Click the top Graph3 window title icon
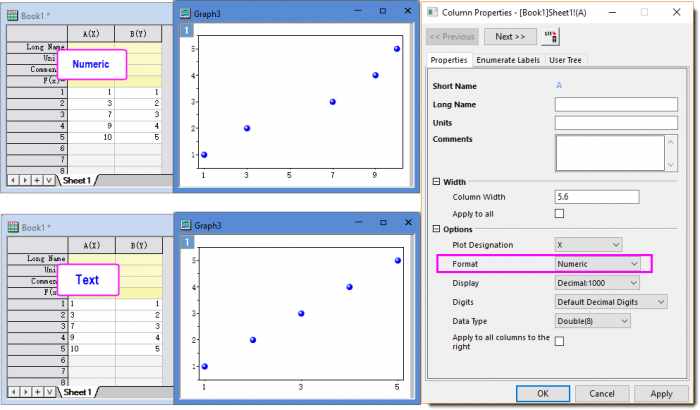The width and height of the screenshot is (700, 410). (x=185, y=12)
